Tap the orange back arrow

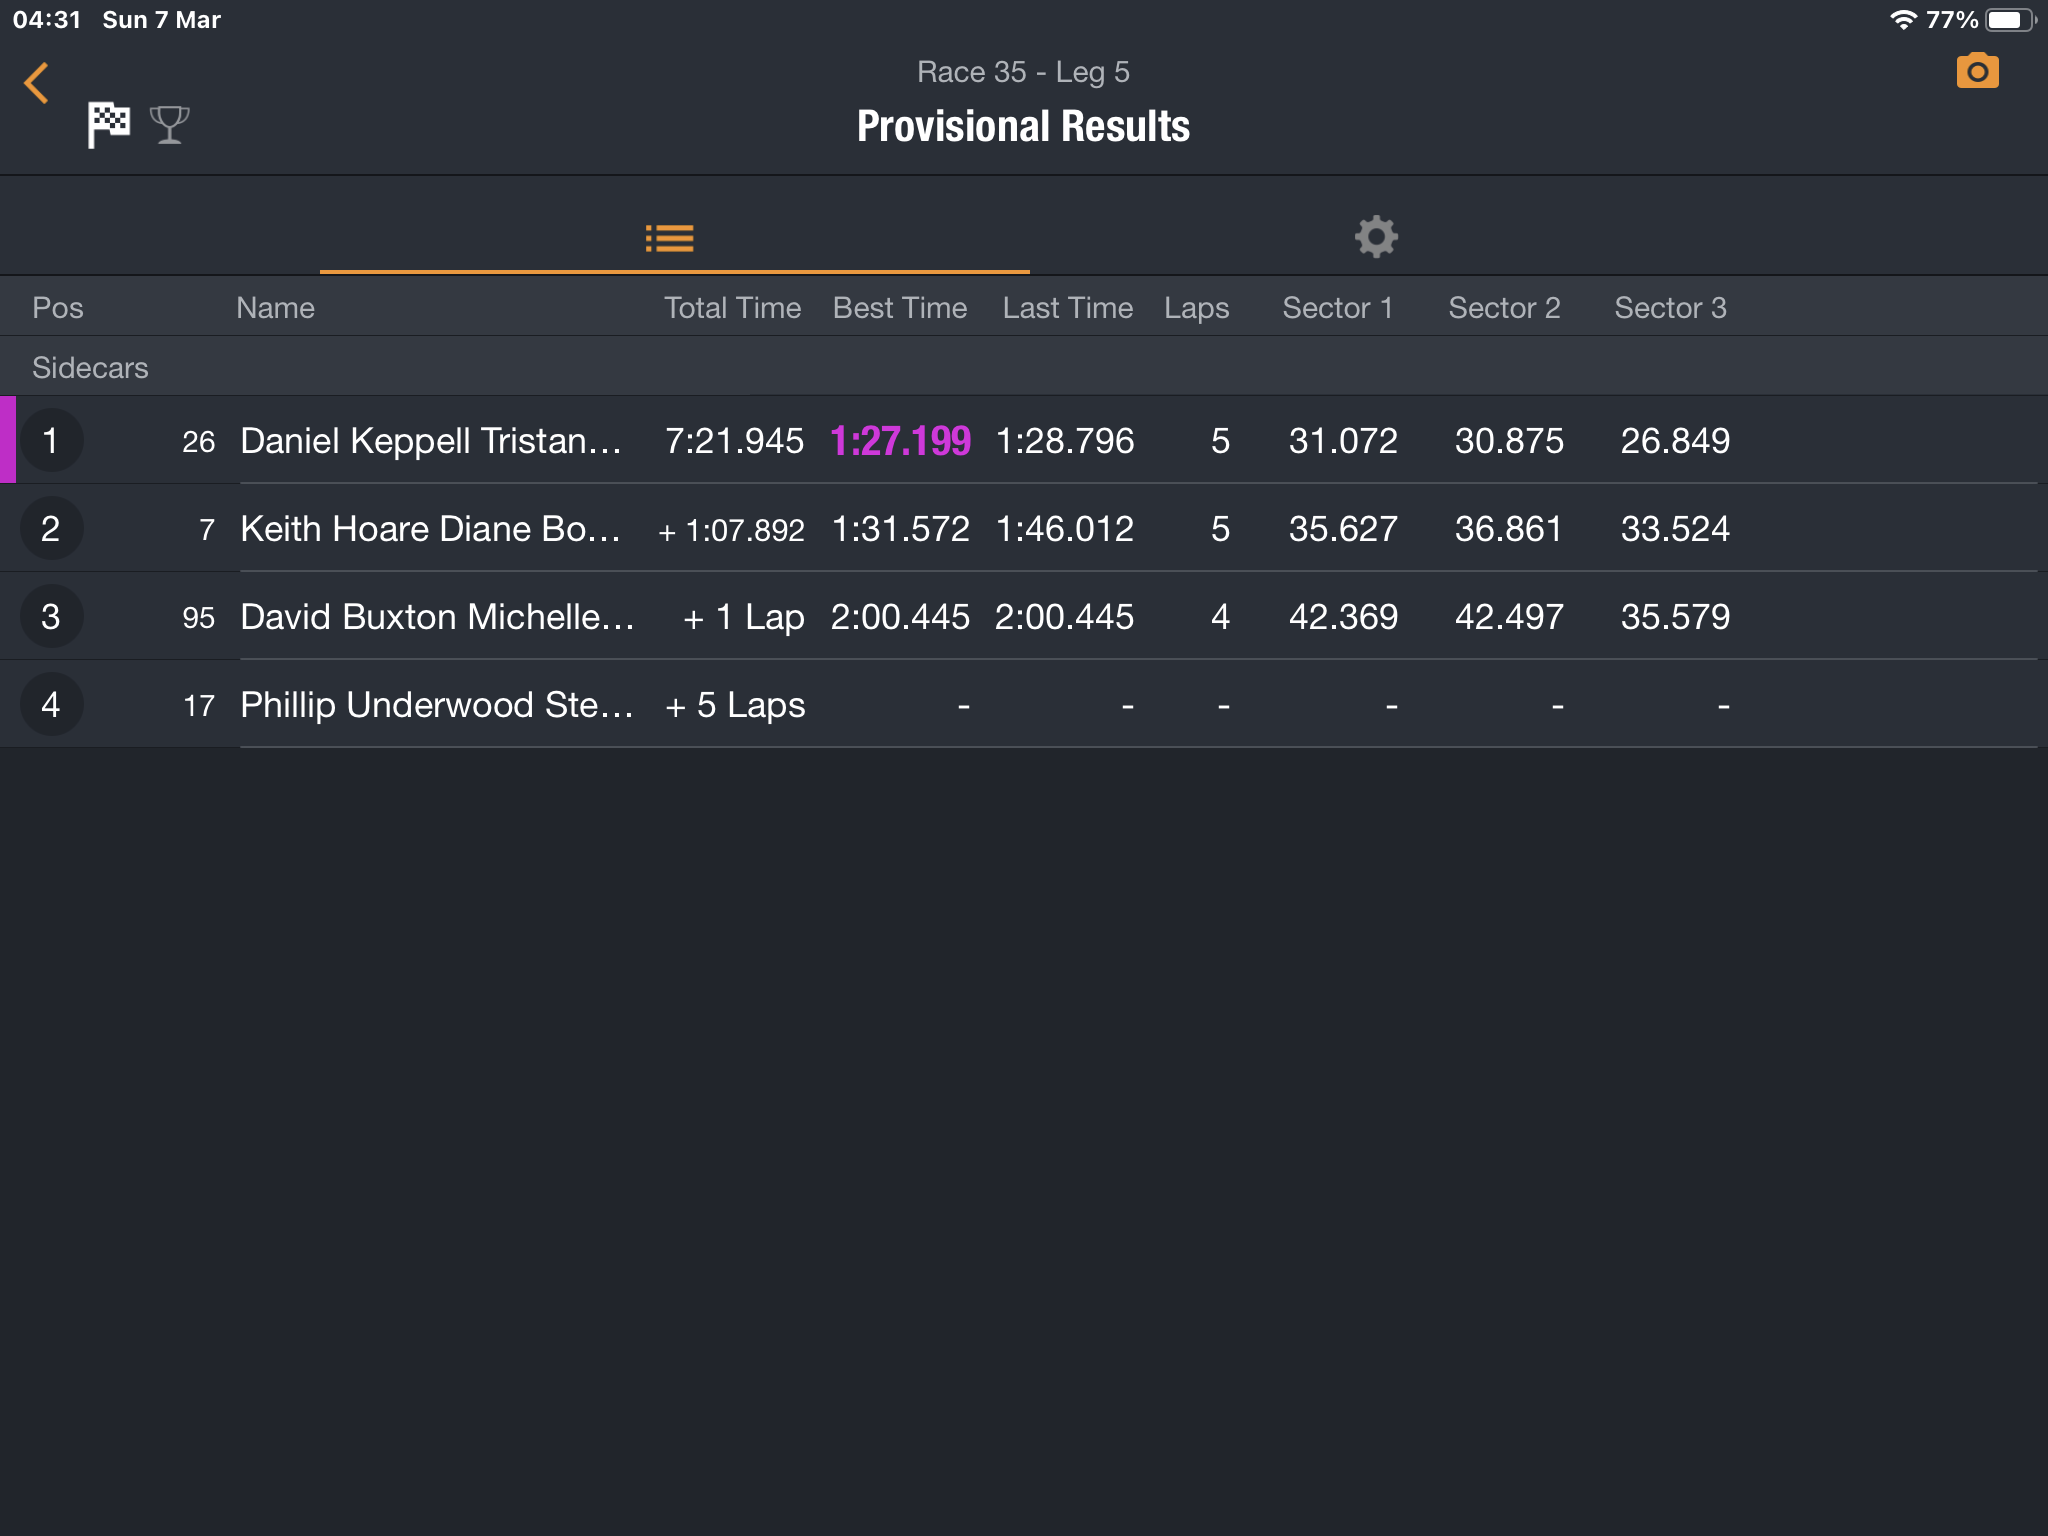tap(36, 83)
